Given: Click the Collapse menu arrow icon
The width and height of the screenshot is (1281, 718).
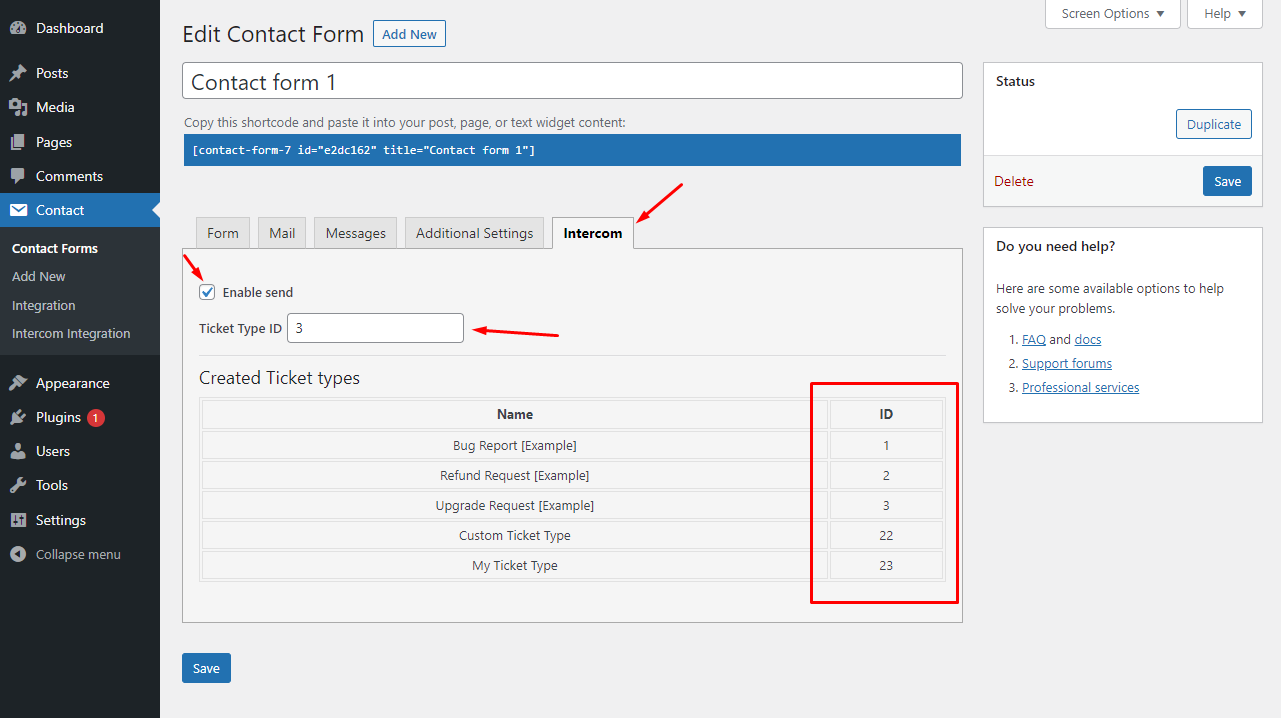Looking at the screenshot, I should pos(18,554).
